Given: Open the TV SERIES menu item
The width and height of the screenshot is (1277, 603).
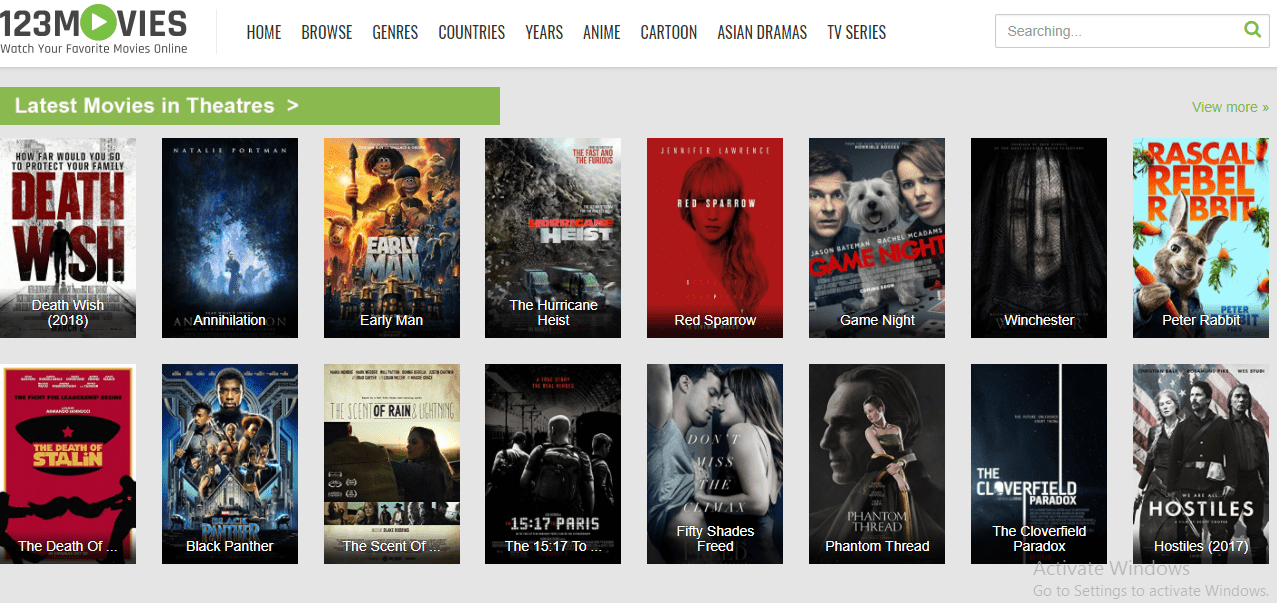Looking at the screenshot, I should [x=857, y=32].
